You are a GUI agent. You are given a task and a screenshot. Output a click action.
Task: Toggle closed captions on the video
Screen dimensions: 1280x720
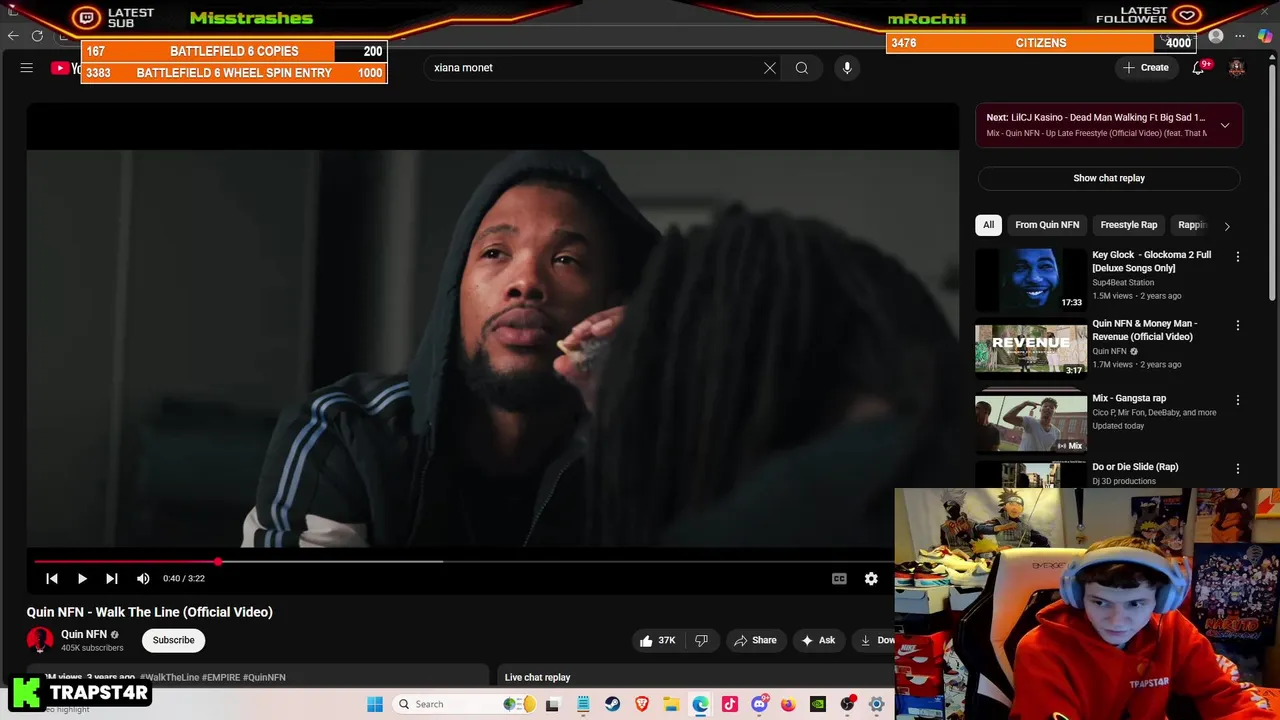click(839, 578)
